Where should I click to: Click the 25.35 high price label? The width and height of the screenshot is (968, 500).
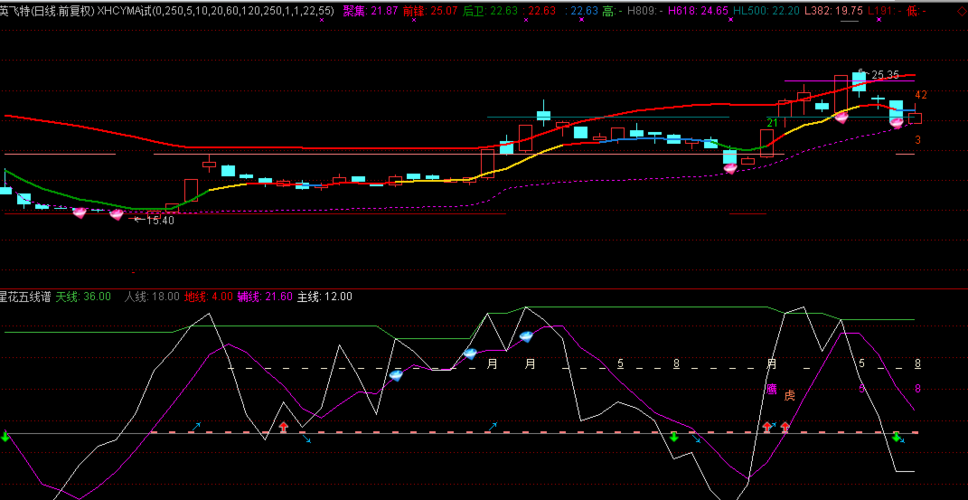(x=885, y=75)
